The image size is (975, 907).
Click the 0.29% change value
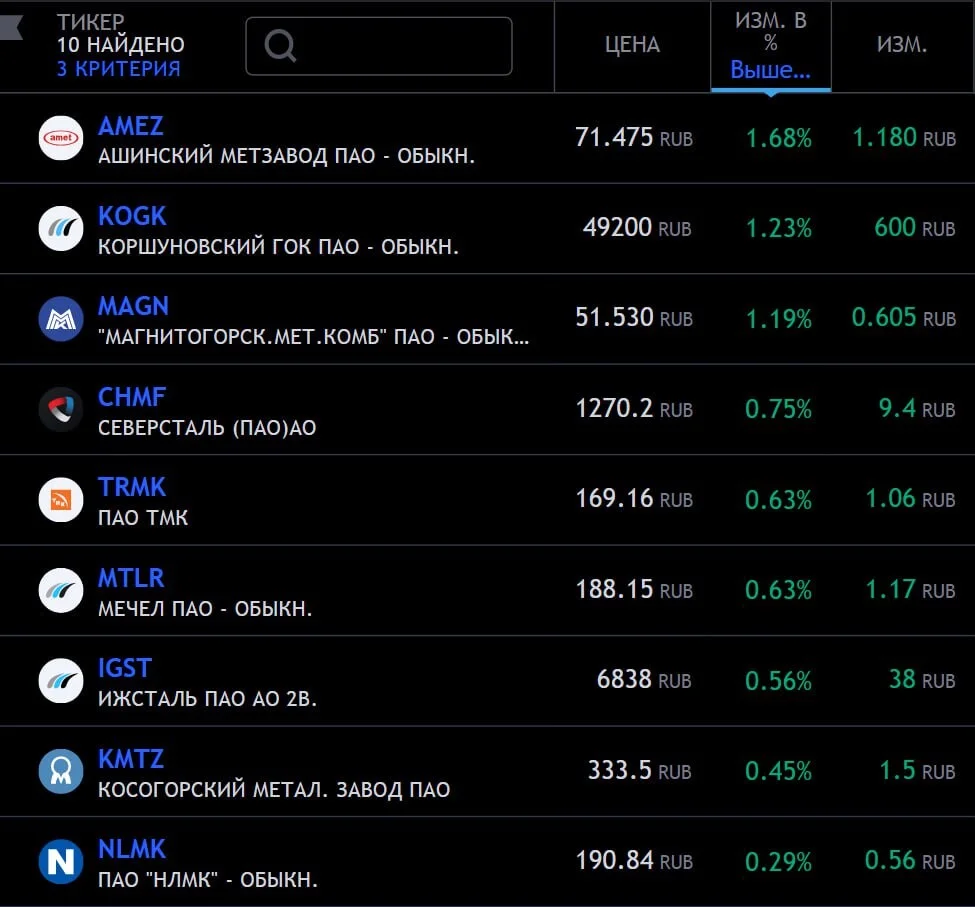pyautogui.click(x=779, y=862)
